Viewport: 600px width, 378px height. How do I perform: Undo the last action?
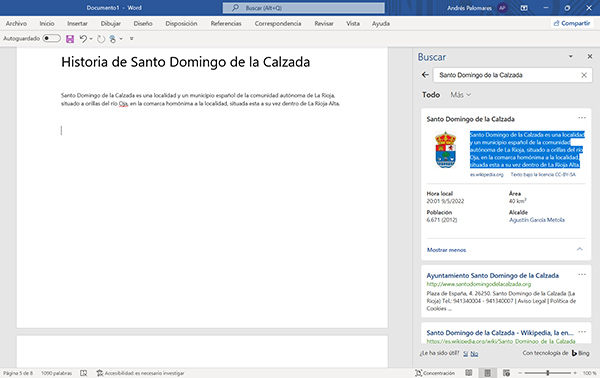tap(83, 39)
